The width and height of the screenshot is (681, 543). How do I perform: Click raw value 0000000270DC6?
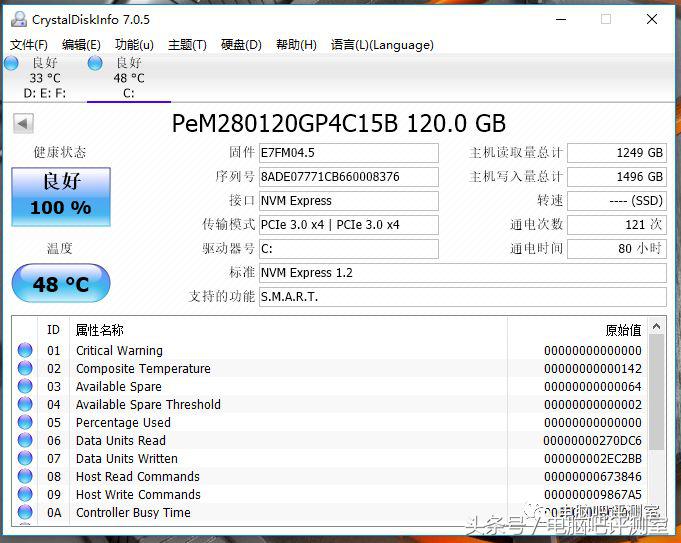click(592, 441)
